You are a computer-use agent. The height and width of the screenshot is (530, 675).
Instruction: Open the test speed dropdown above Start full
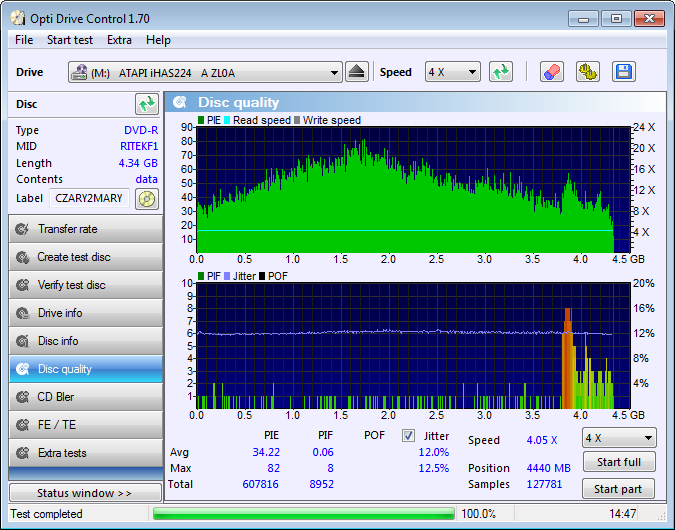click(619, 438)
